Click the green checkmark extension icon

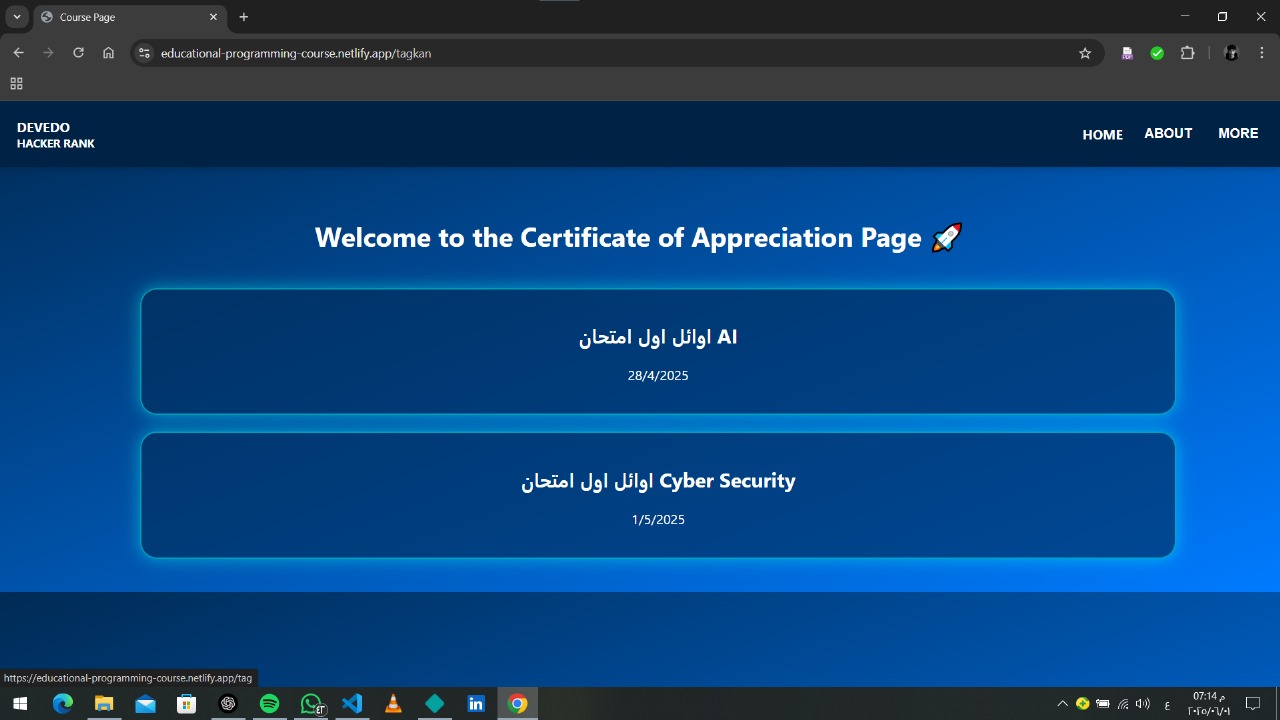(x=1157, y=53)
